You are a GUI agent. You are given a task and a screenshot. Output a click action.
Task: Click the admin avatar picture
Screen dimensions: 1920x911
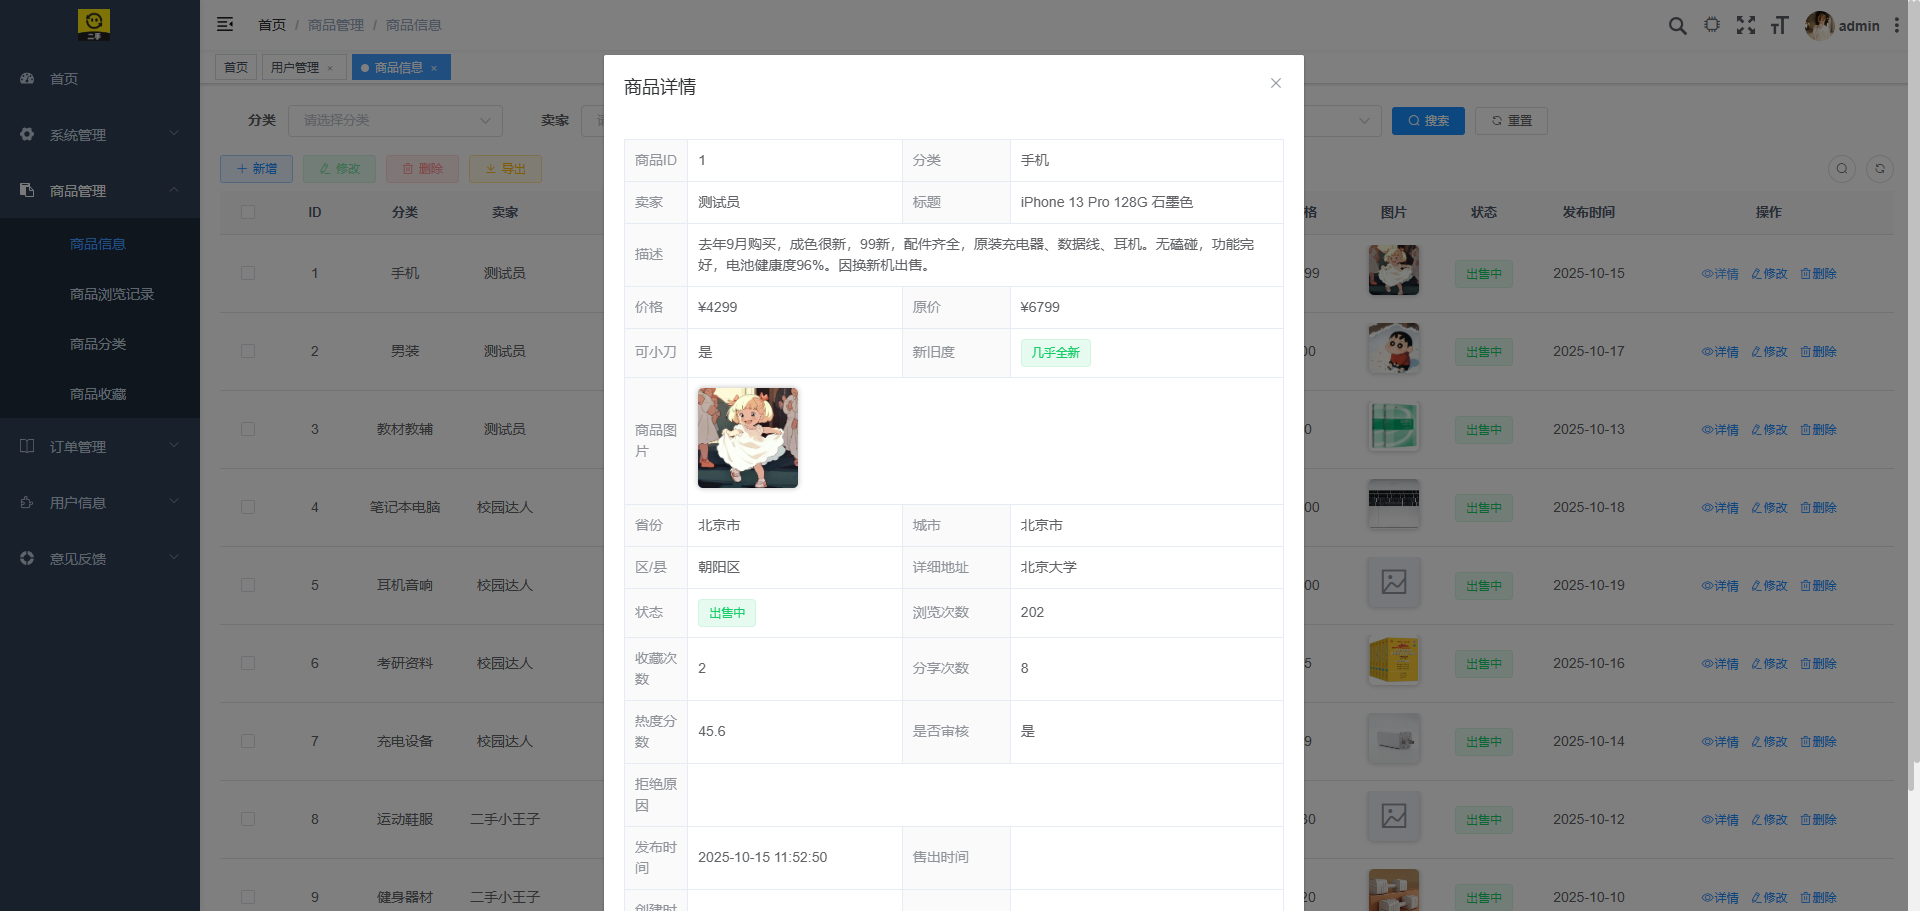pos(1819,25)
